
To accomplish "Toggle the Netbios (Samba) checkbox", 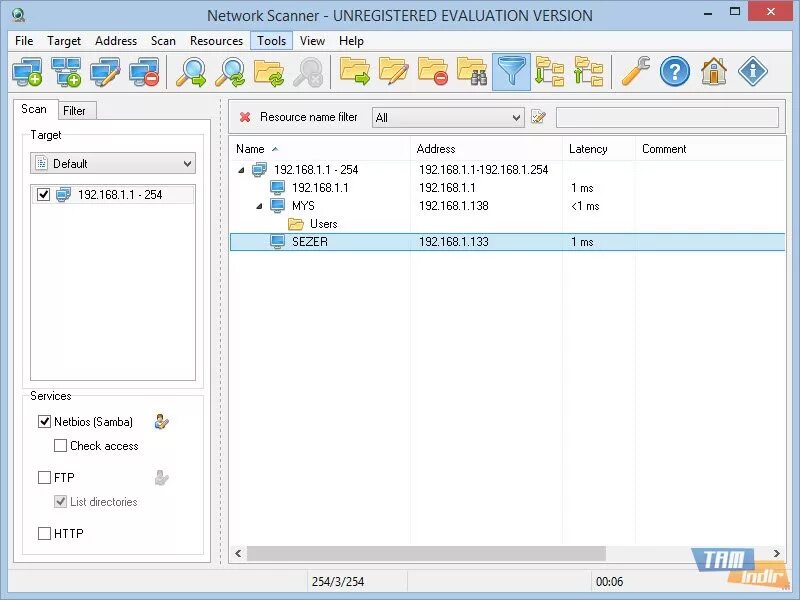I will tap(44, 421).
